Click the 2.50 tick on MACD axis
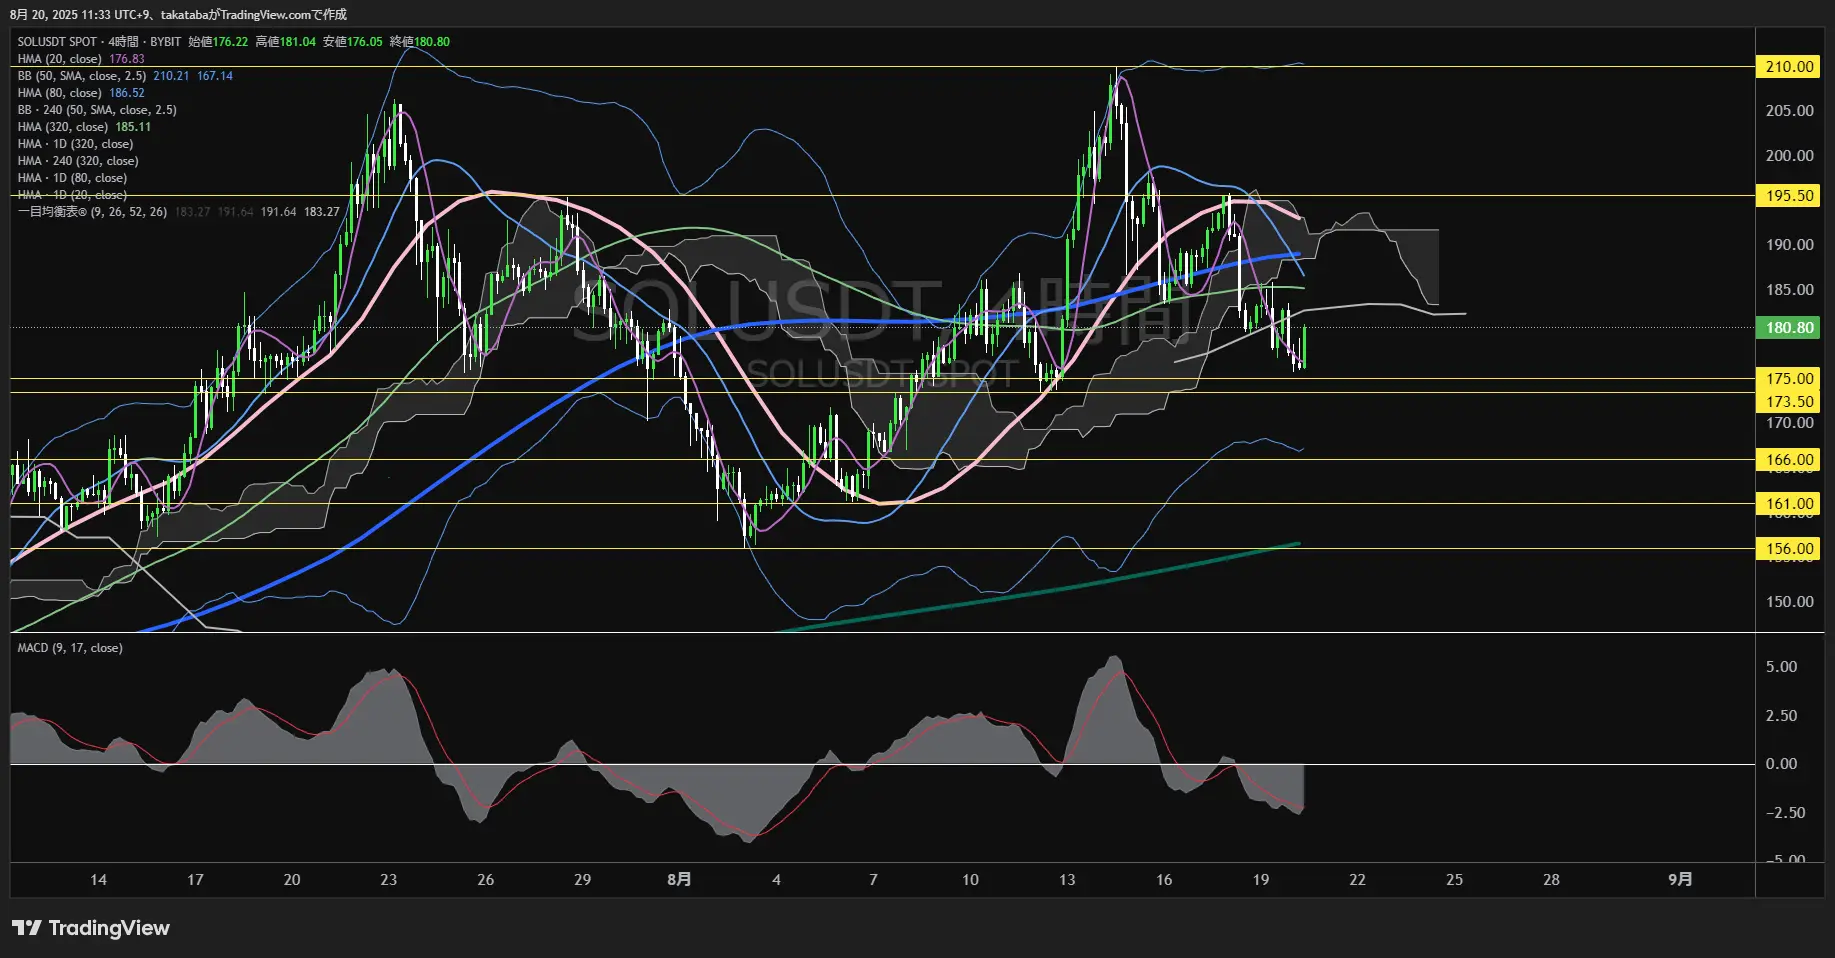The image size is (1835, 958). click(x=1781, y=716)
